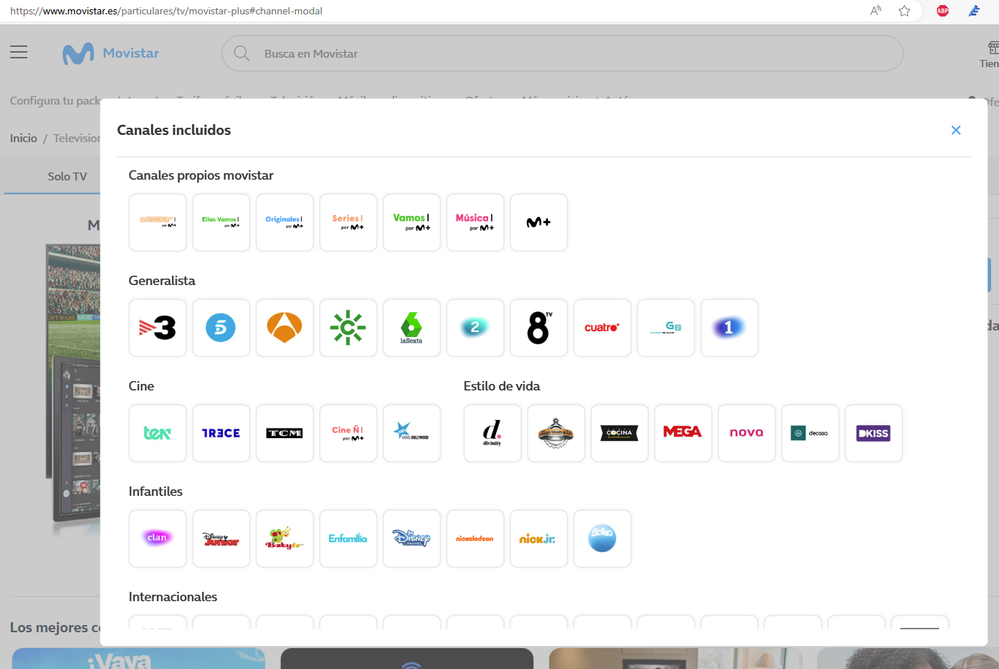Close the Canales incluidos dialog
Image resolution: width=999 pixels, height=669 pixels.
[x=956, y=130]
